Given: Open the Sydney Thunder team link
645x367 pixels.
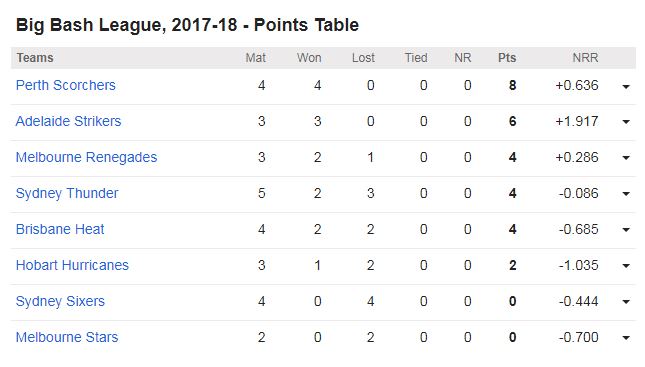Looking at the screenshot, I should pyautogui.click(x=67, y=193).
